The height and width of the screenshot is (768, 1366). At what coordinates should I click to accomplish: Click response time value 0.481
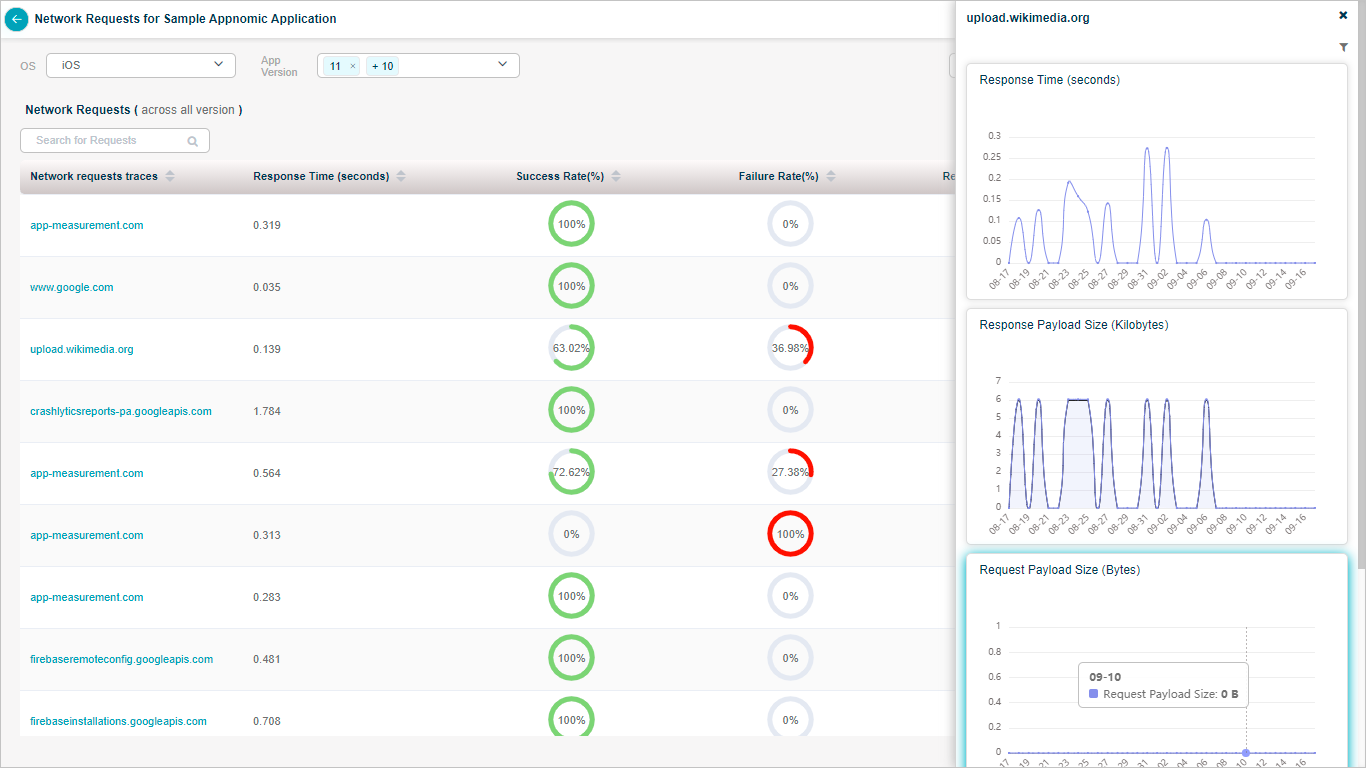(x=267, y=659)
